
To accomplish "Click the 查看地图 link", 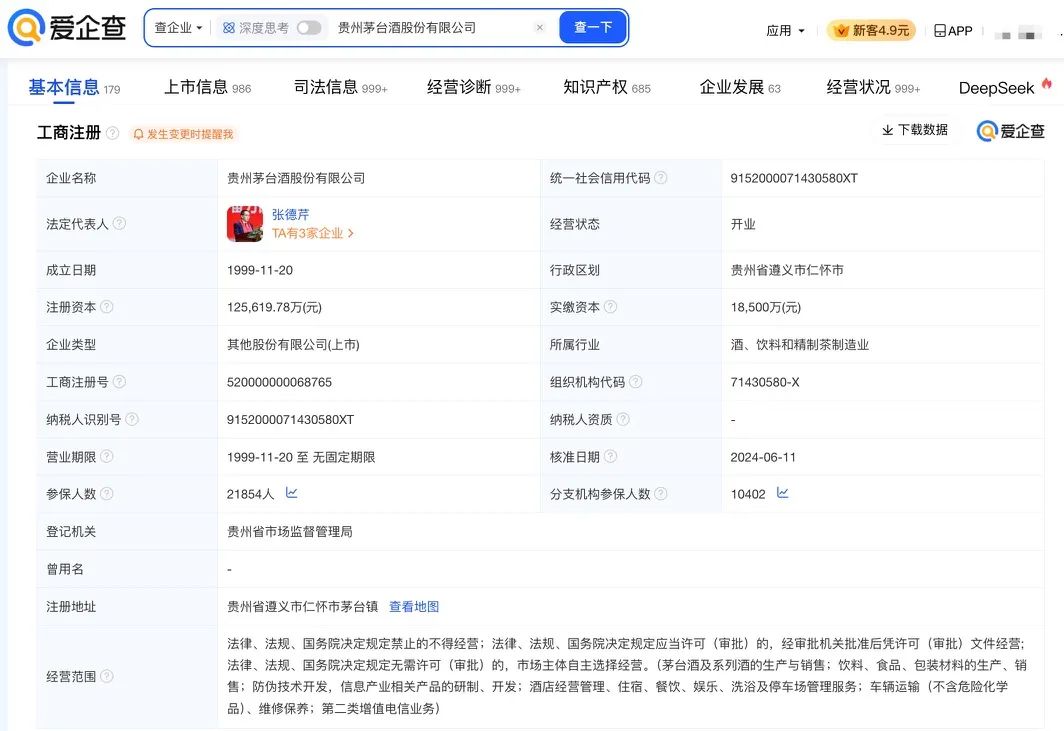I will [414, 607].
